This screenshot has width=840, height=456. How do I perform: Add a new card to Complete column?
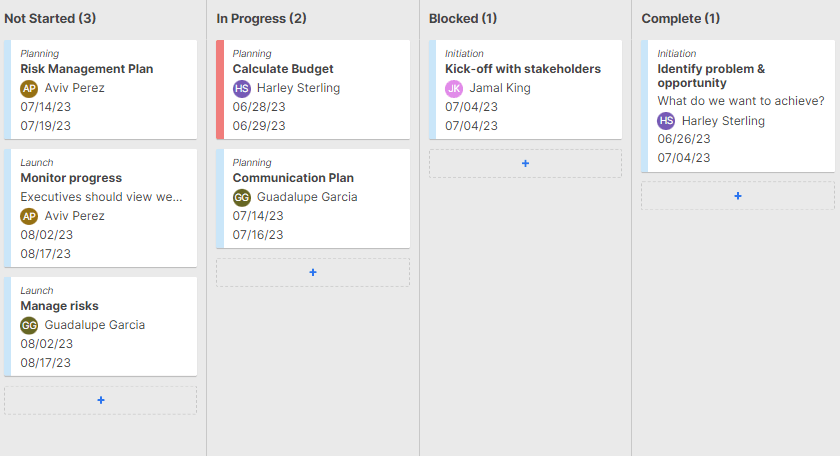point(738,195)
